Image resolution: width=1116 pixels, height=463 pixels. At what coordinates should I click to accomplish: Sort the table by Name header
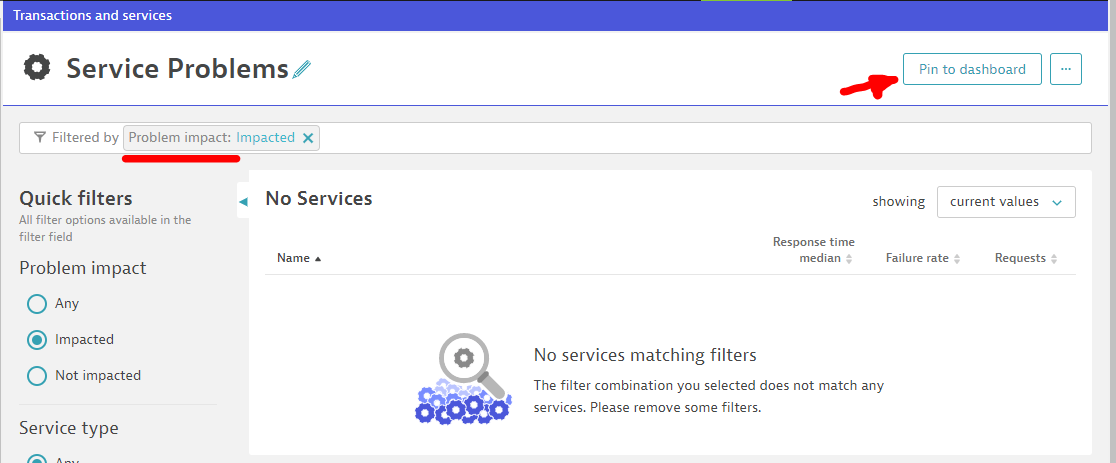point(293,258)
